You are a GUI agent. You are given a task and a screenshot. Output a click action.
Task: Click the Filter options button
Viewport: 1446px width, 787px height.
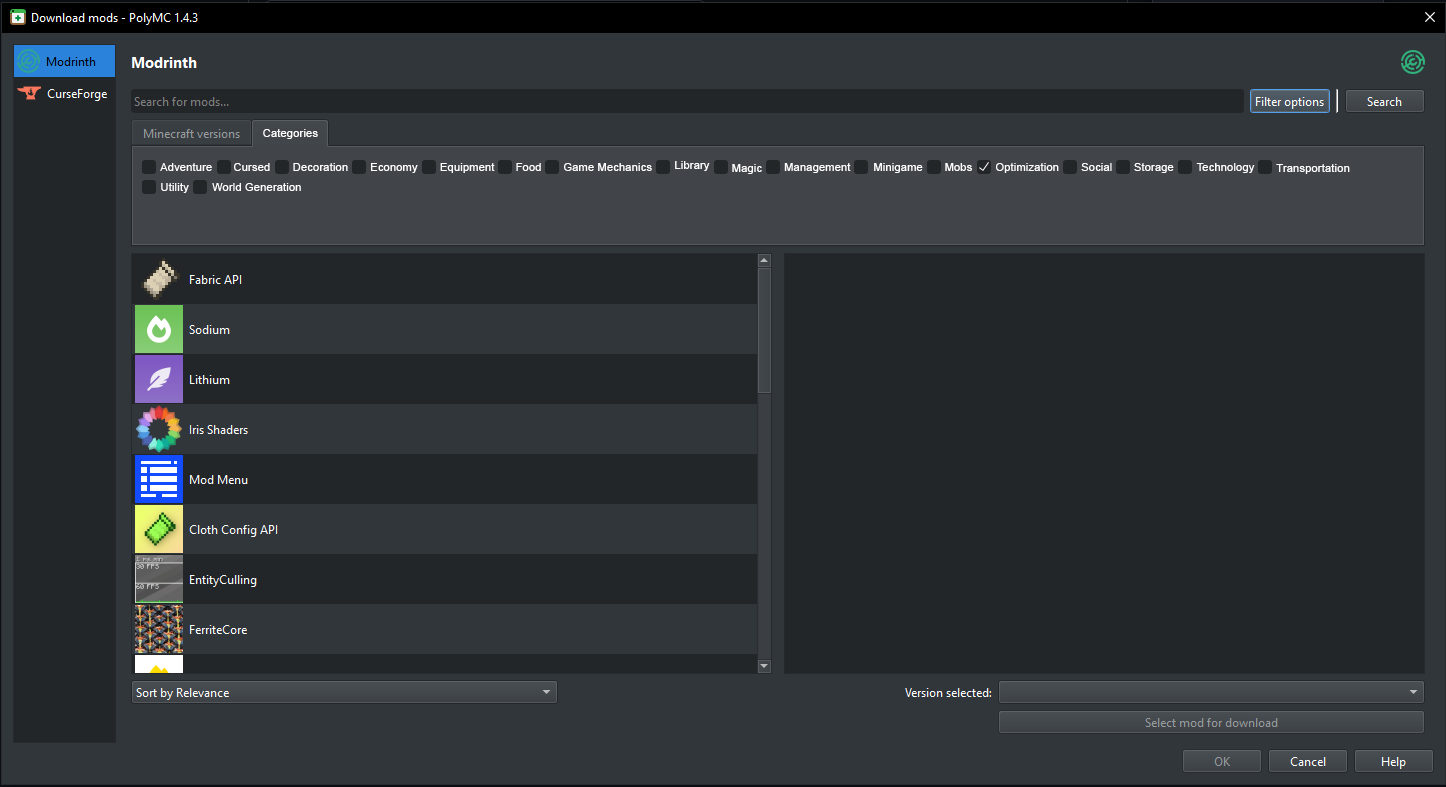(1289, 100)
